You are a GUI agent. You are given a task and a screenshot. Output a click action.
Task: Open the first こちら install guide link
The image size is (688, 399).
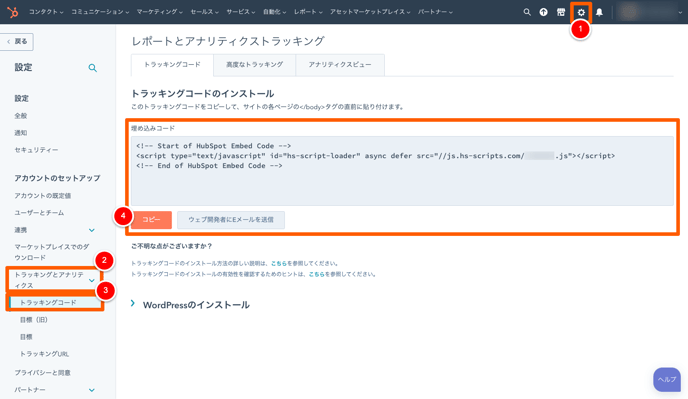(x=279, y=264)
